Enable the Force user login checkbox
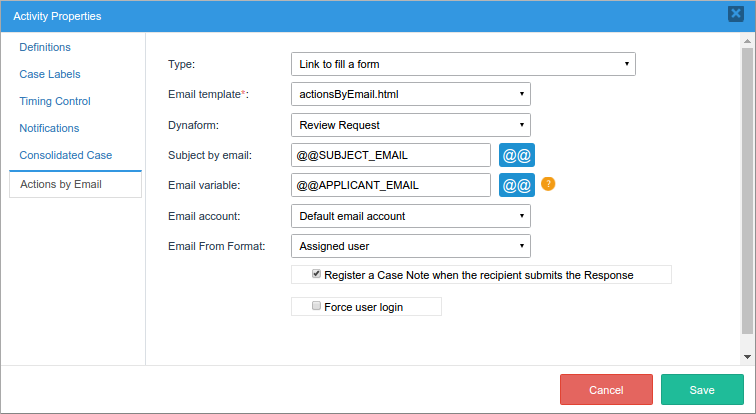756x414 pixels. pos(317,306)
